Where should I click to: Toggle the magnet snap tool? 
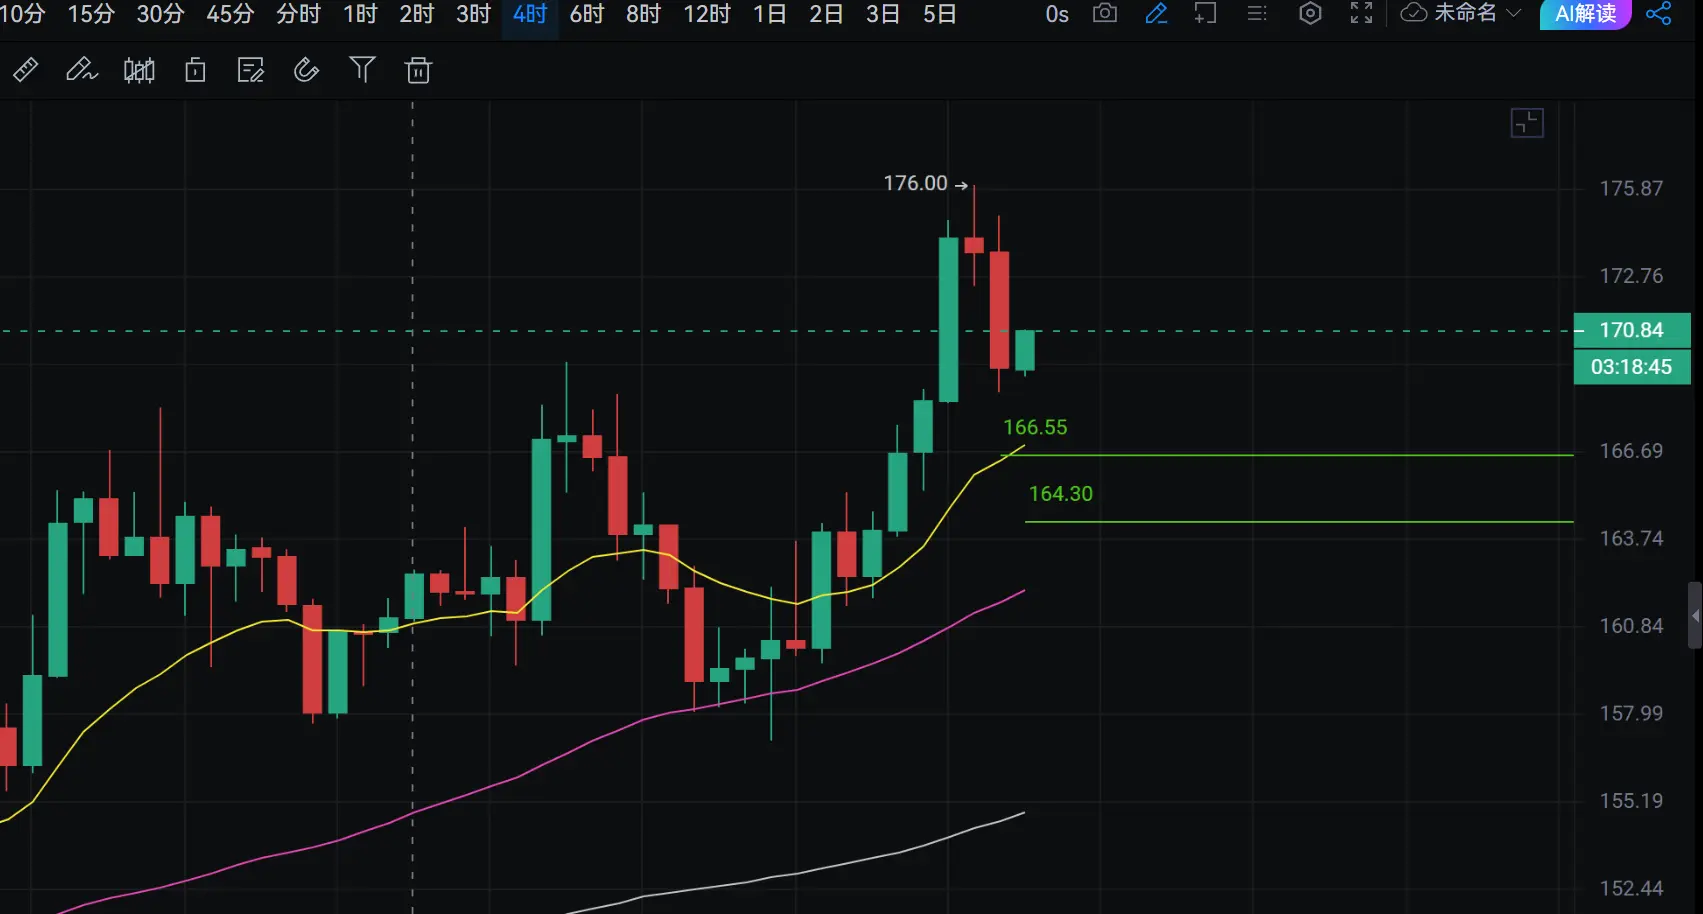[x=306, y=70]
